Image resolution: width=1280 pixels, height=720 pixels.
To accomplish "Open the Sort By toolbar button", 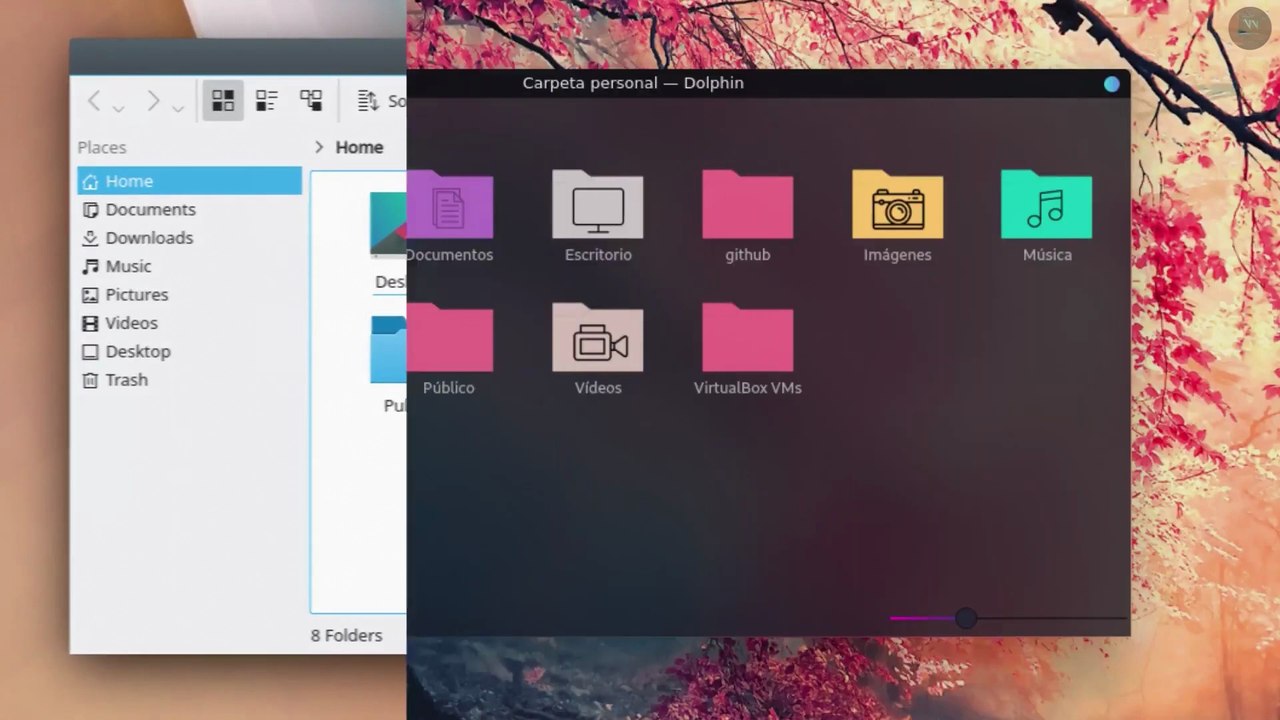I will (x=382, y=101).
